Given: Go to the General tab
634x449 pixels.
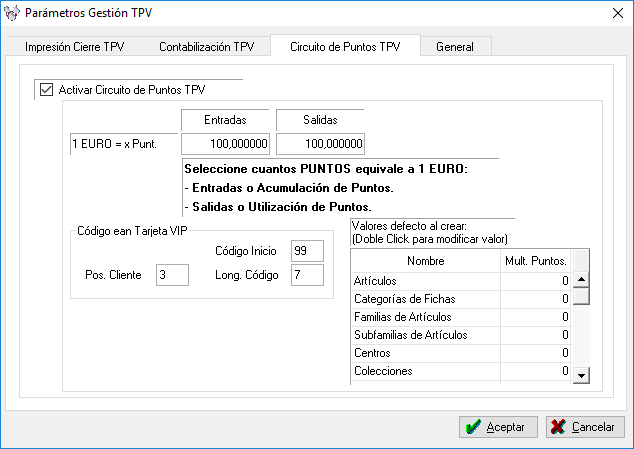Looking at the screenshot, I should pos(455,47).
